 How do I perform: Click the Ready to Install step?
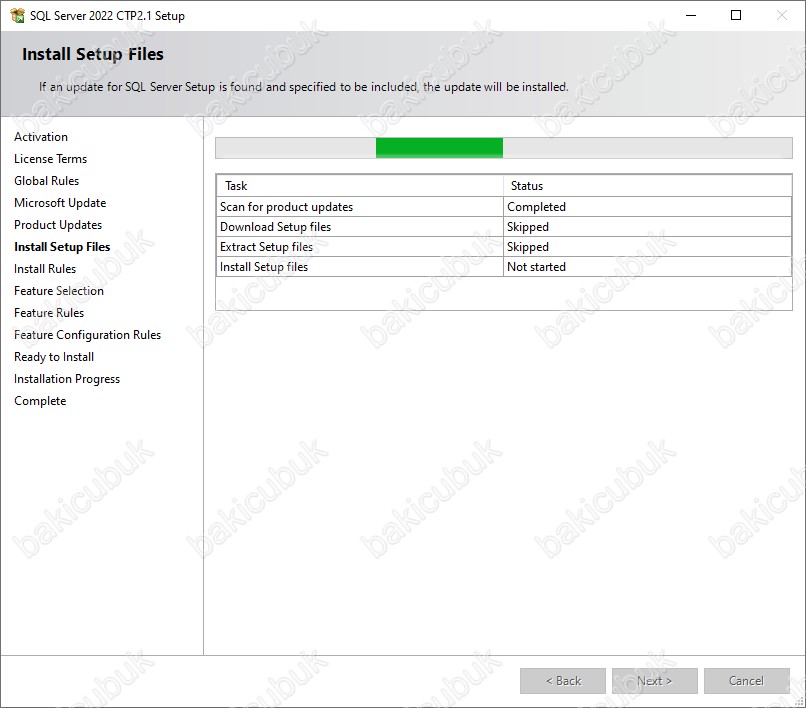tap(54, 357)
